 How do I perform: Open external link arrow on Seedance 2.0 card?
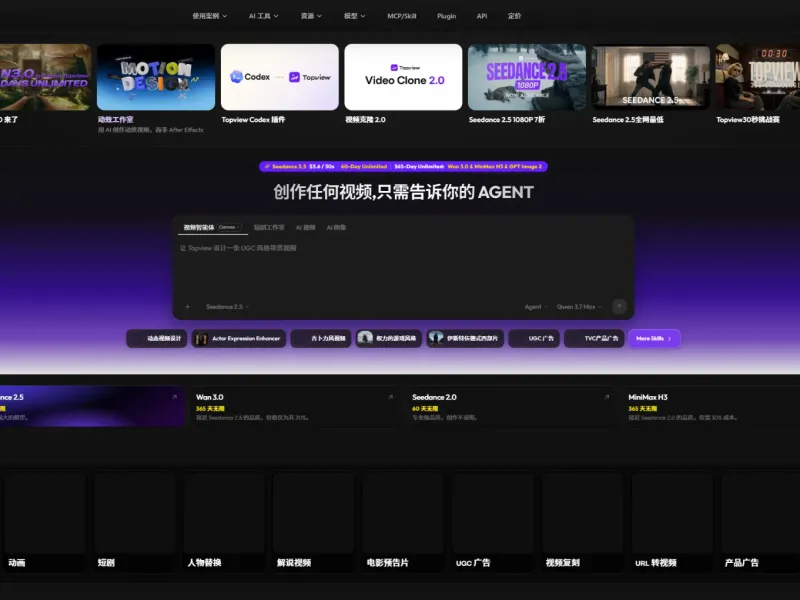point(607,397)
